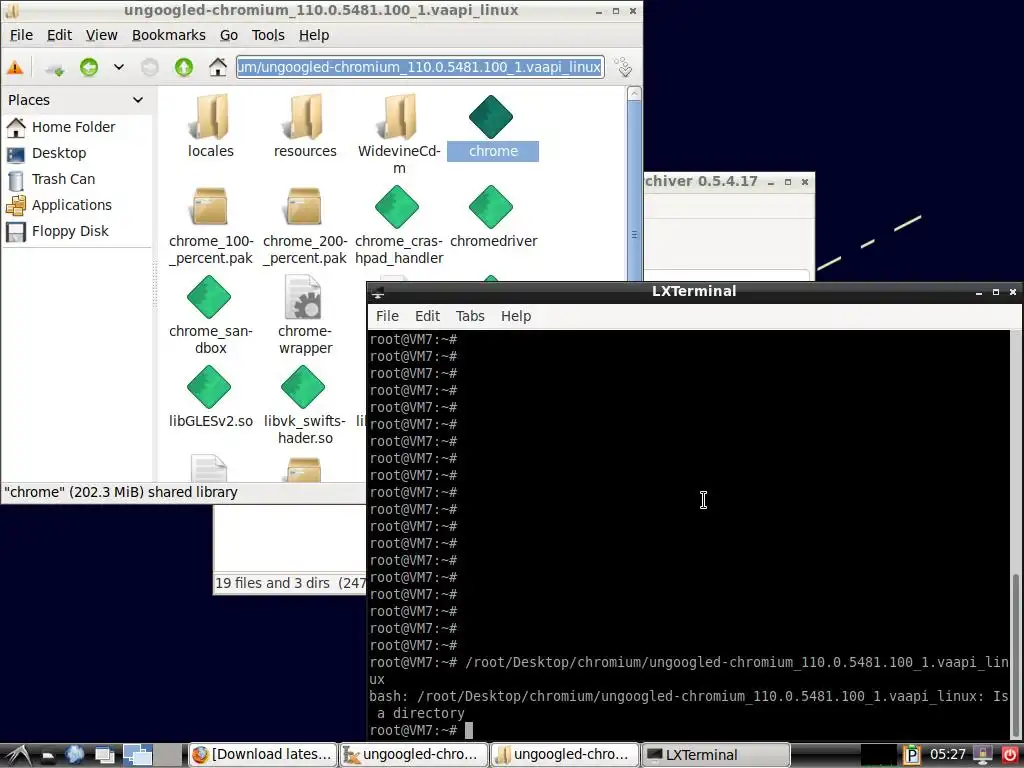Click the path address bar field
This screenshot has height=768, width=1024.
[420, 67]
